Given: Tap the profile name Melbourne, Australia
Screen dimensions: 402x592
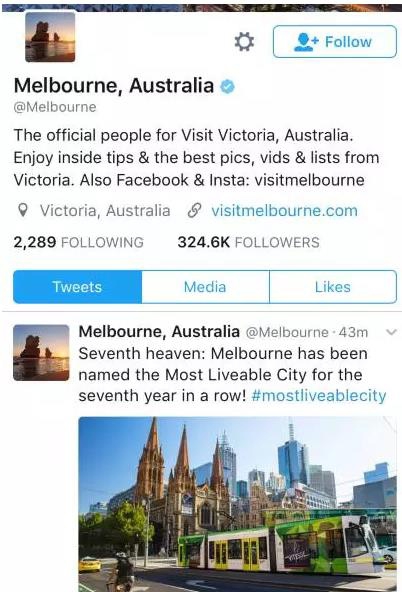Looking at the screenshot, I should point(114,86).
